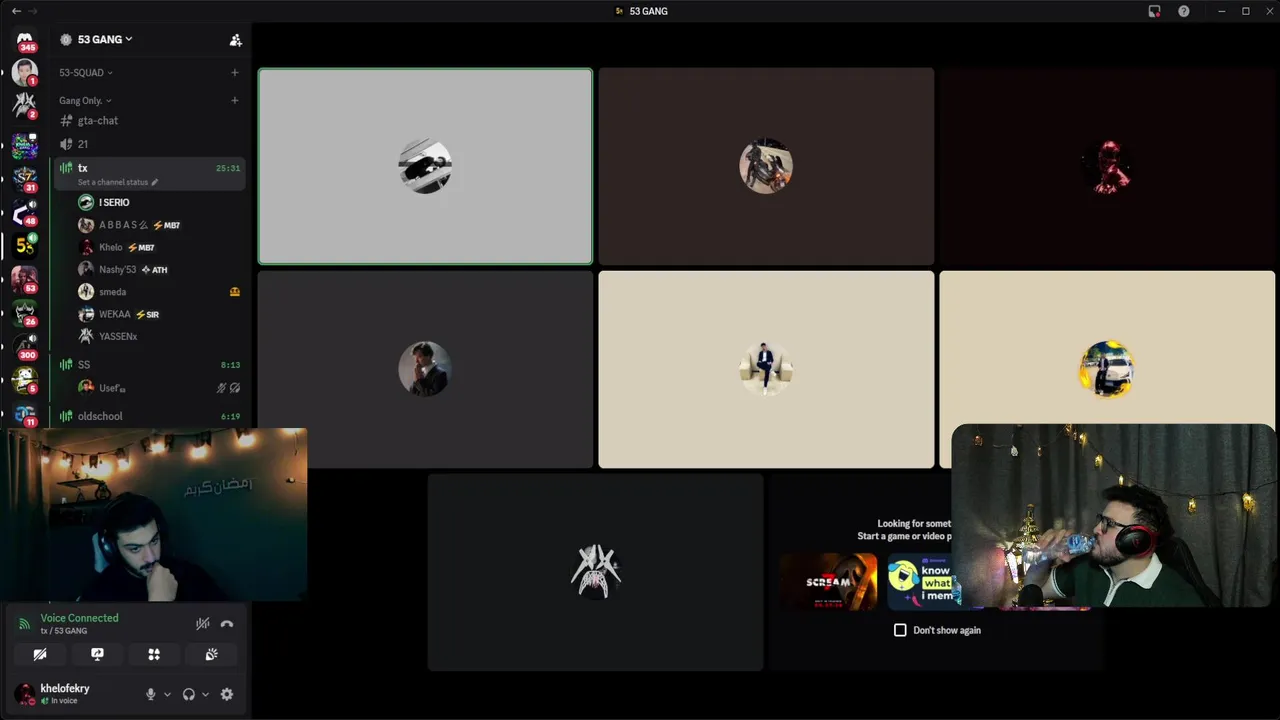
Task: Select the speaking green-bordered video tile
Action: point(425,166)
